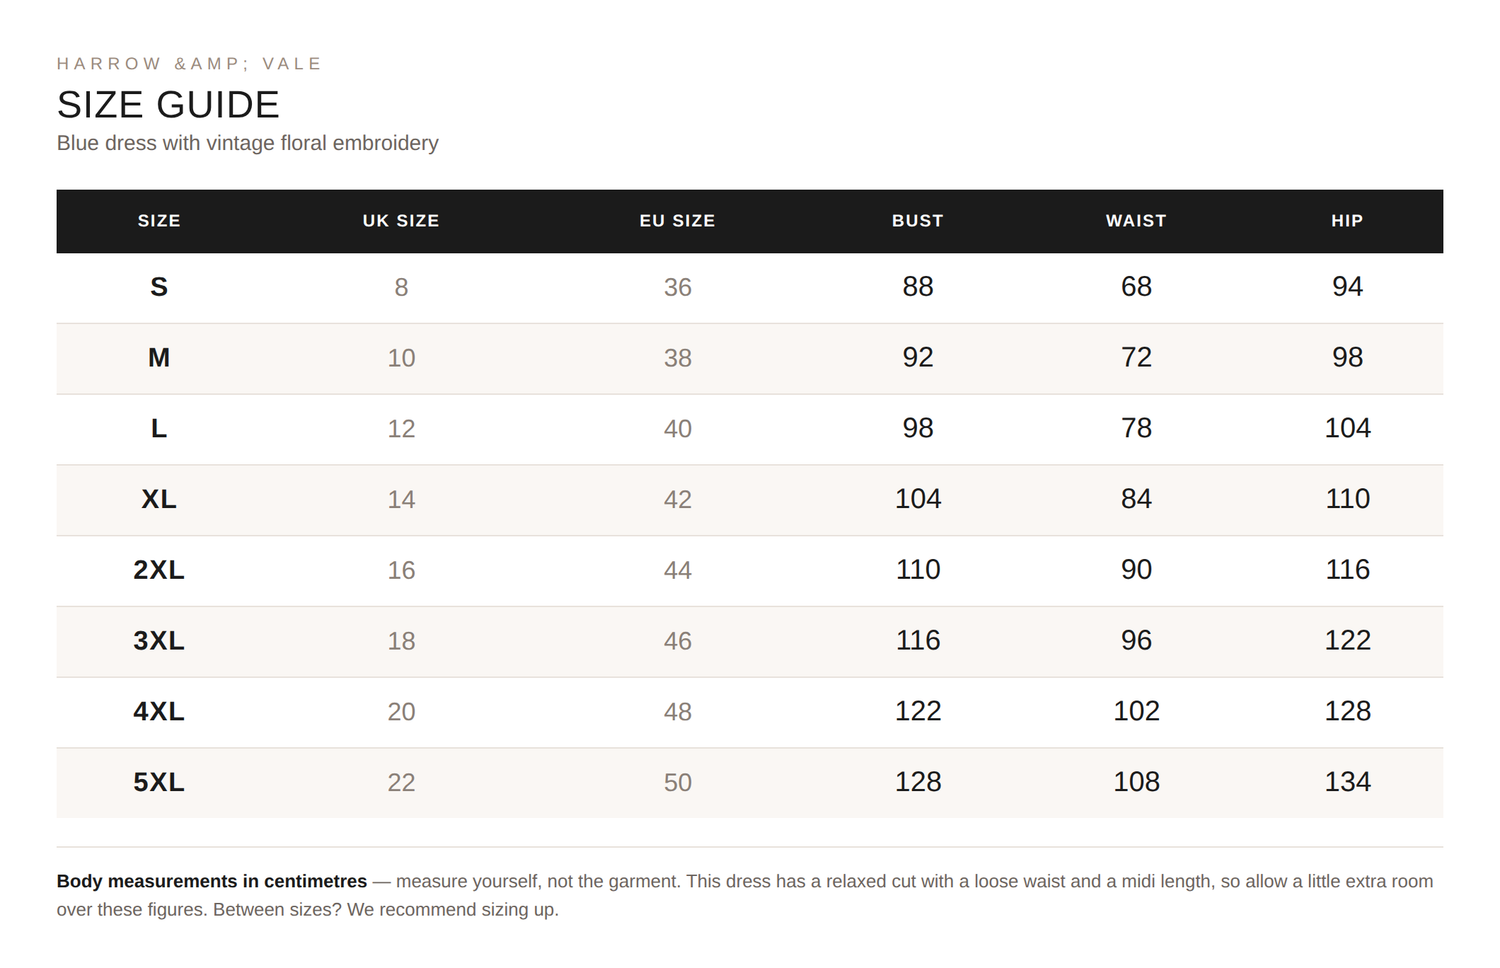The image size is (1500, 968).
Task: Select the HIP column header
Action: pyautogui.click(x=1347, y=221)
